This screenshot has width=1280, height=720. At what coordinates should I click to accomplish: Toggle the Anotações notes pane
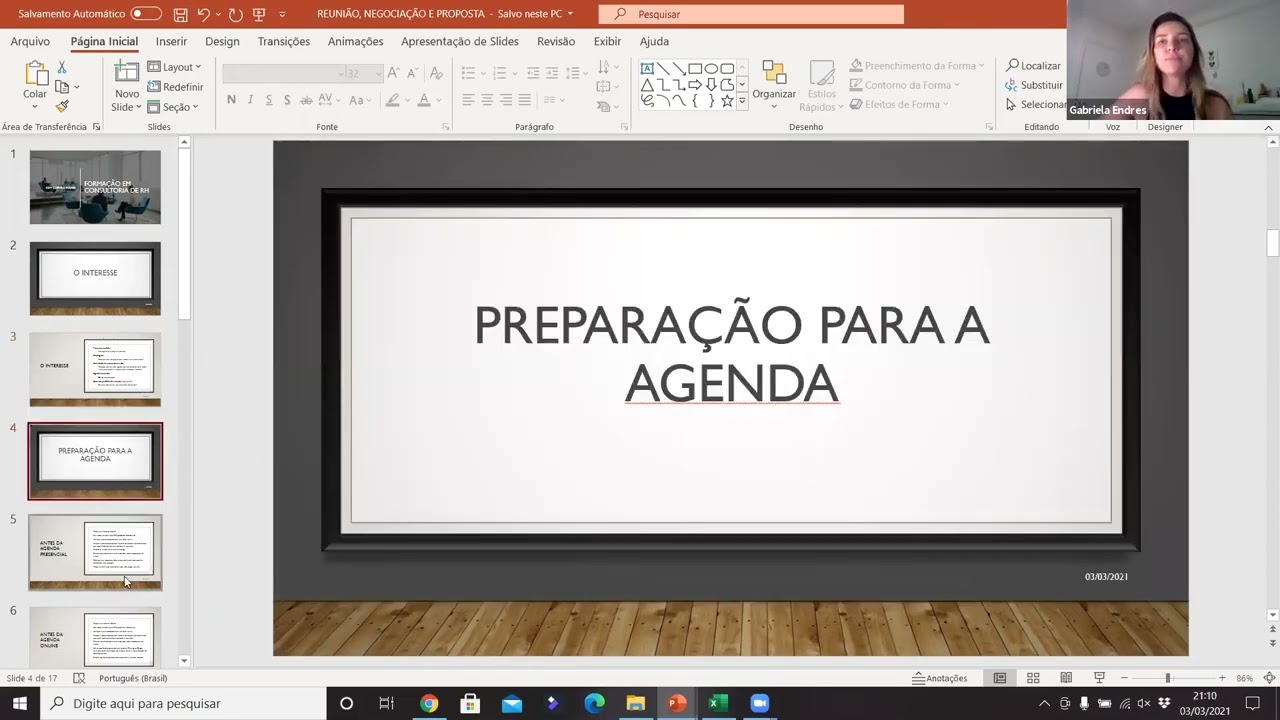click(x=940, y=678)
